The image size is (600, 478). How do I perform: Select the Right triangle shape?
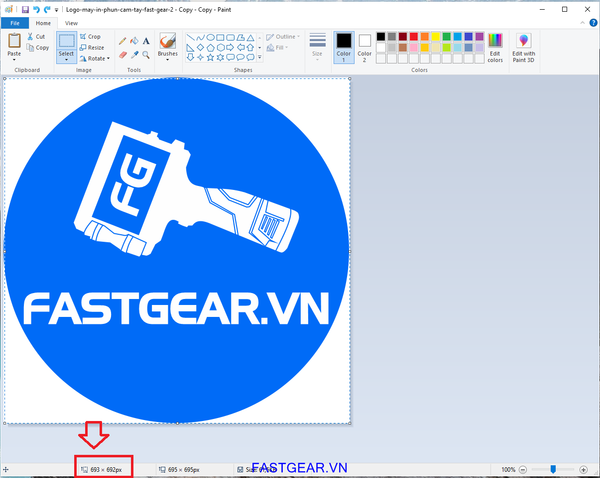point(190,47)
